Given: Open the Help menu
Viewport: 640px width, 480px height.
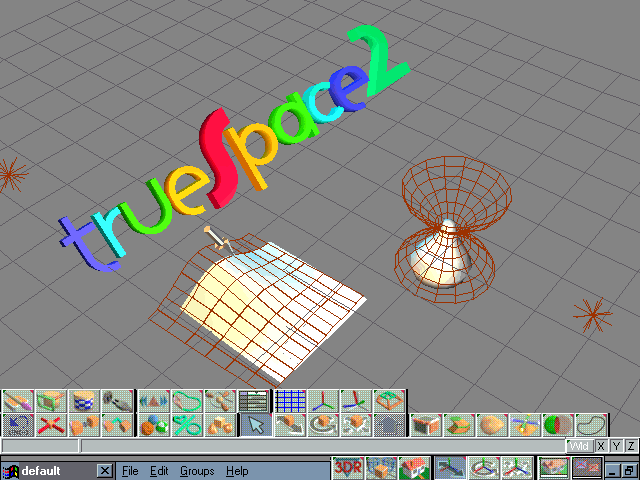Looking at the screenshot, I should (x=237, y=470).
